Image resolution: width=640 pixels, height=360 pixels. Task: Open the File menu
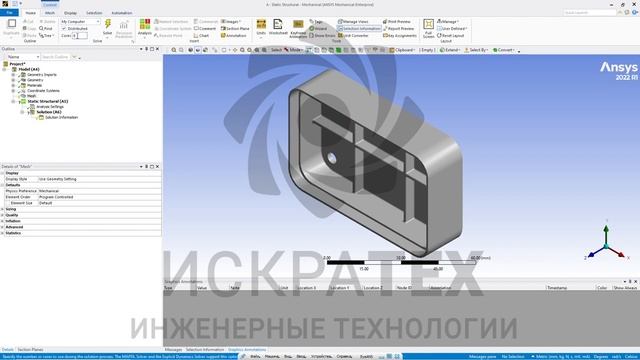[9, 13]
